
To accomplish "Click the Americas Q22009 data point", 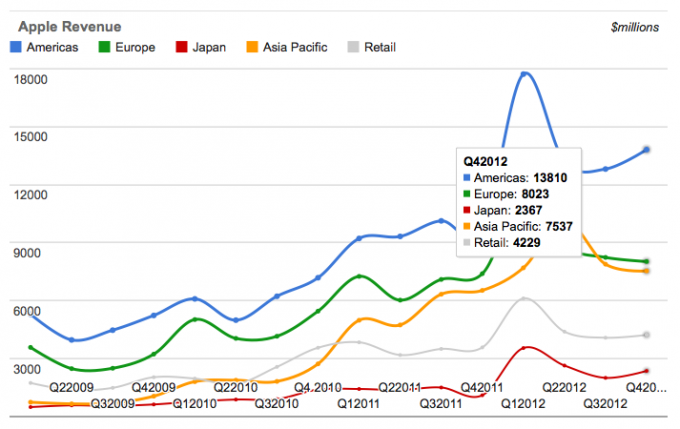I will 72,340.
